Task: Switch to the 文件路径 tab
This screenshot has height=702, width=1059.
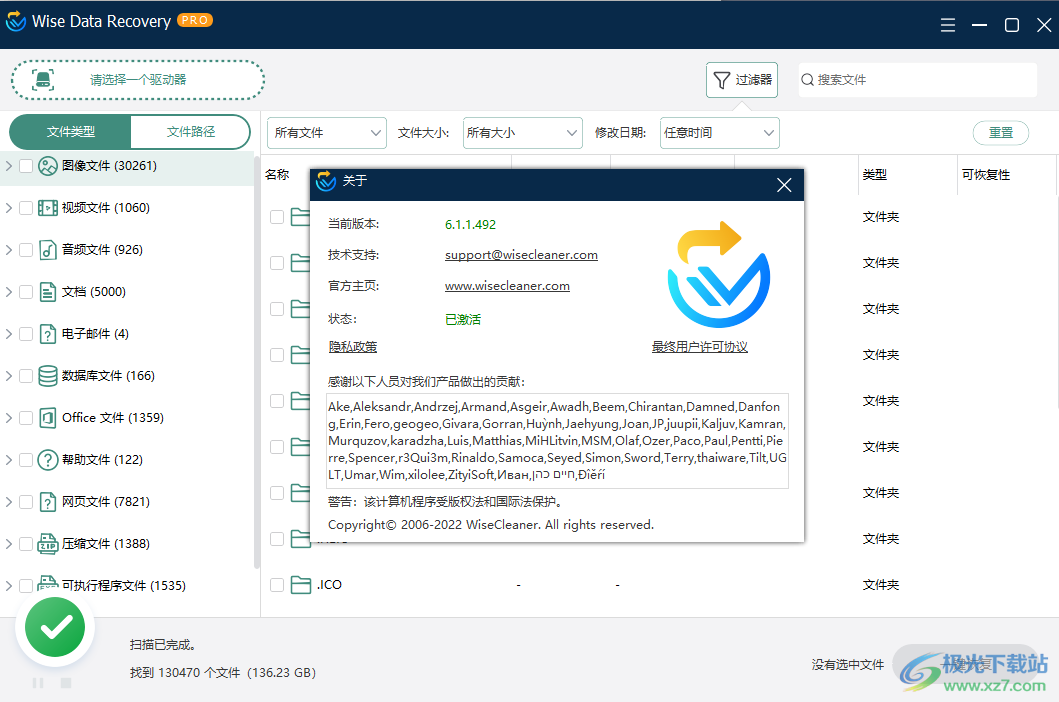Action: click(190, 132)
